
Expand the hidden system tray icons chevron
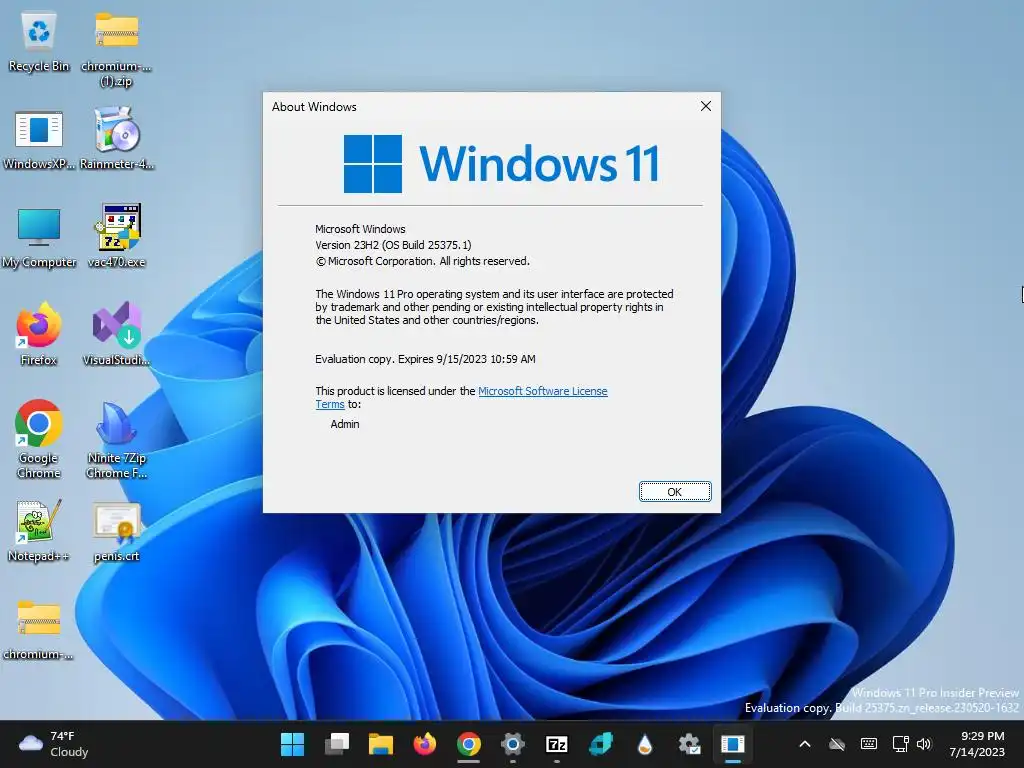pos(805,744)
